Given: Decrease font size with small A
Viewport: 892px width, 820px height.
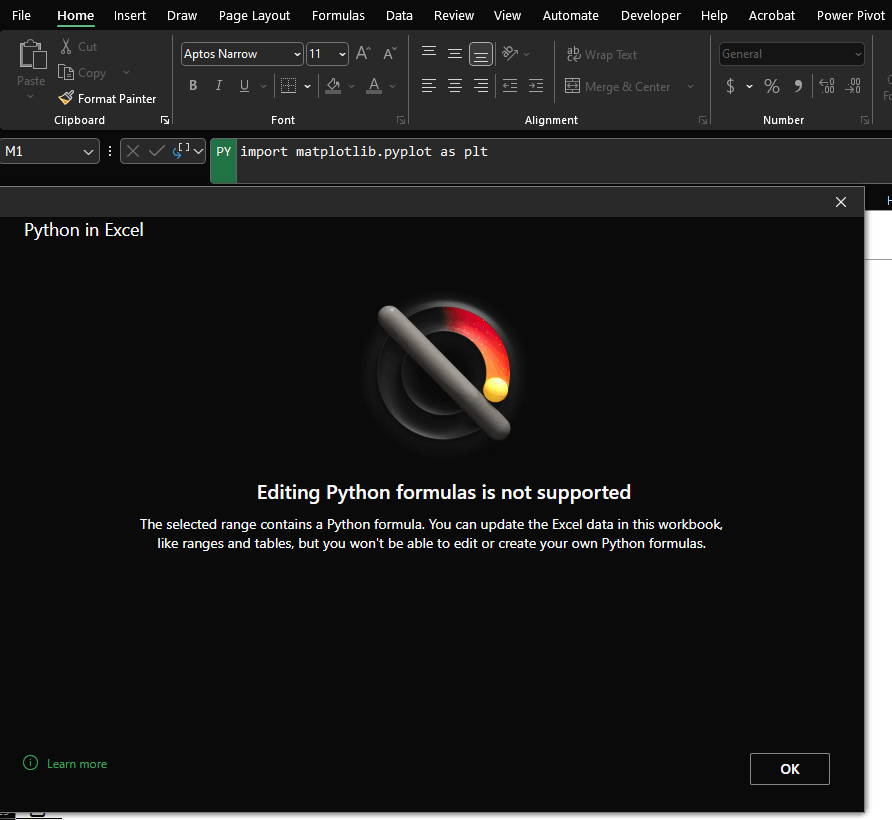Looking at the screenshot, I should point(390,53).
